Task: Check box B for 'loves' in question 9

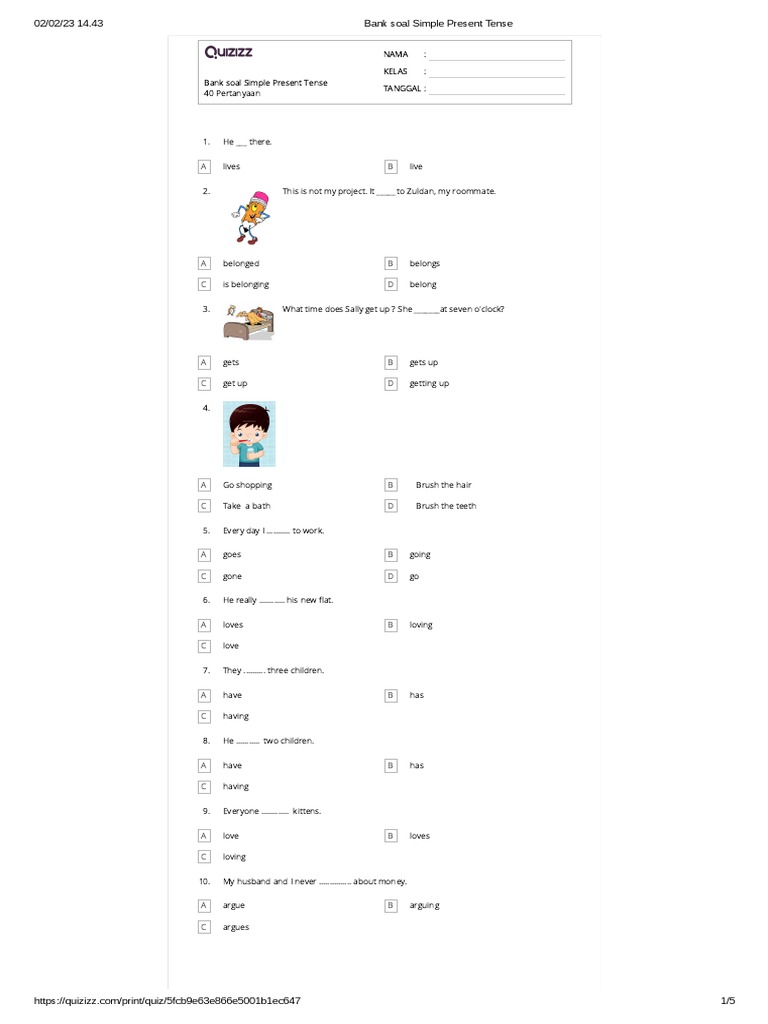Action: coord(391,836)
